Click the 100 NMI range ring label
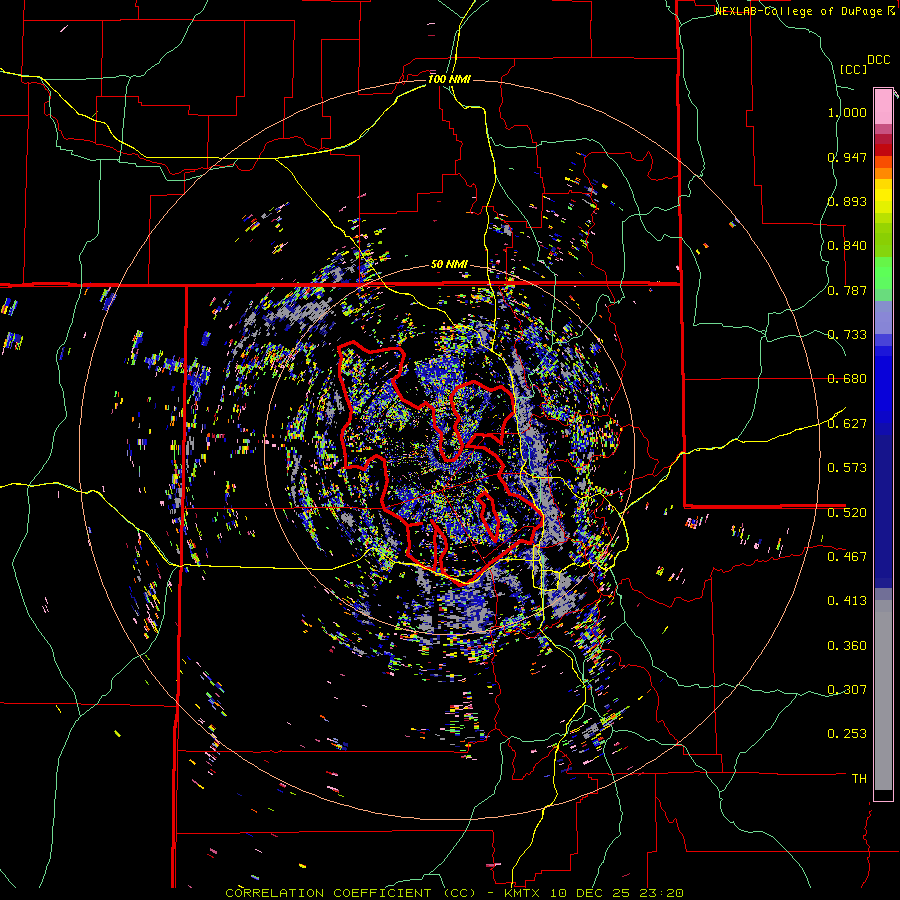Image resolution: width=900 pixels, height=900 pixels. (449, 79)
